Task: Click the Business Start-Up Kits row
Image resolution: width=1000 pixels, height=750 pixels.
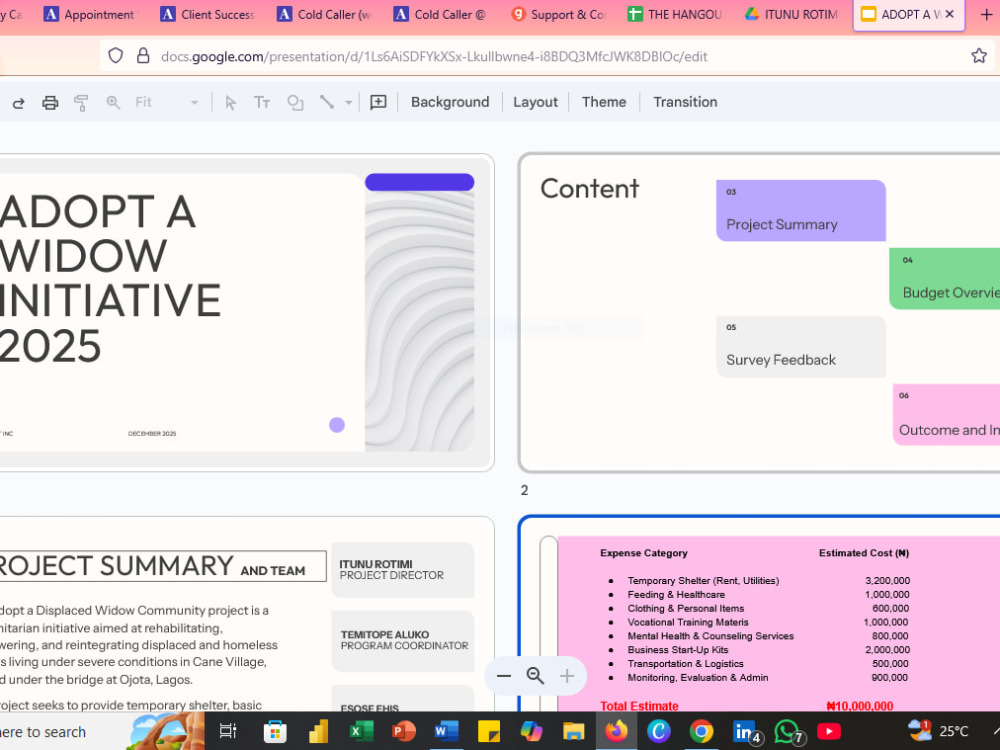Action: (x=759, y=650)
